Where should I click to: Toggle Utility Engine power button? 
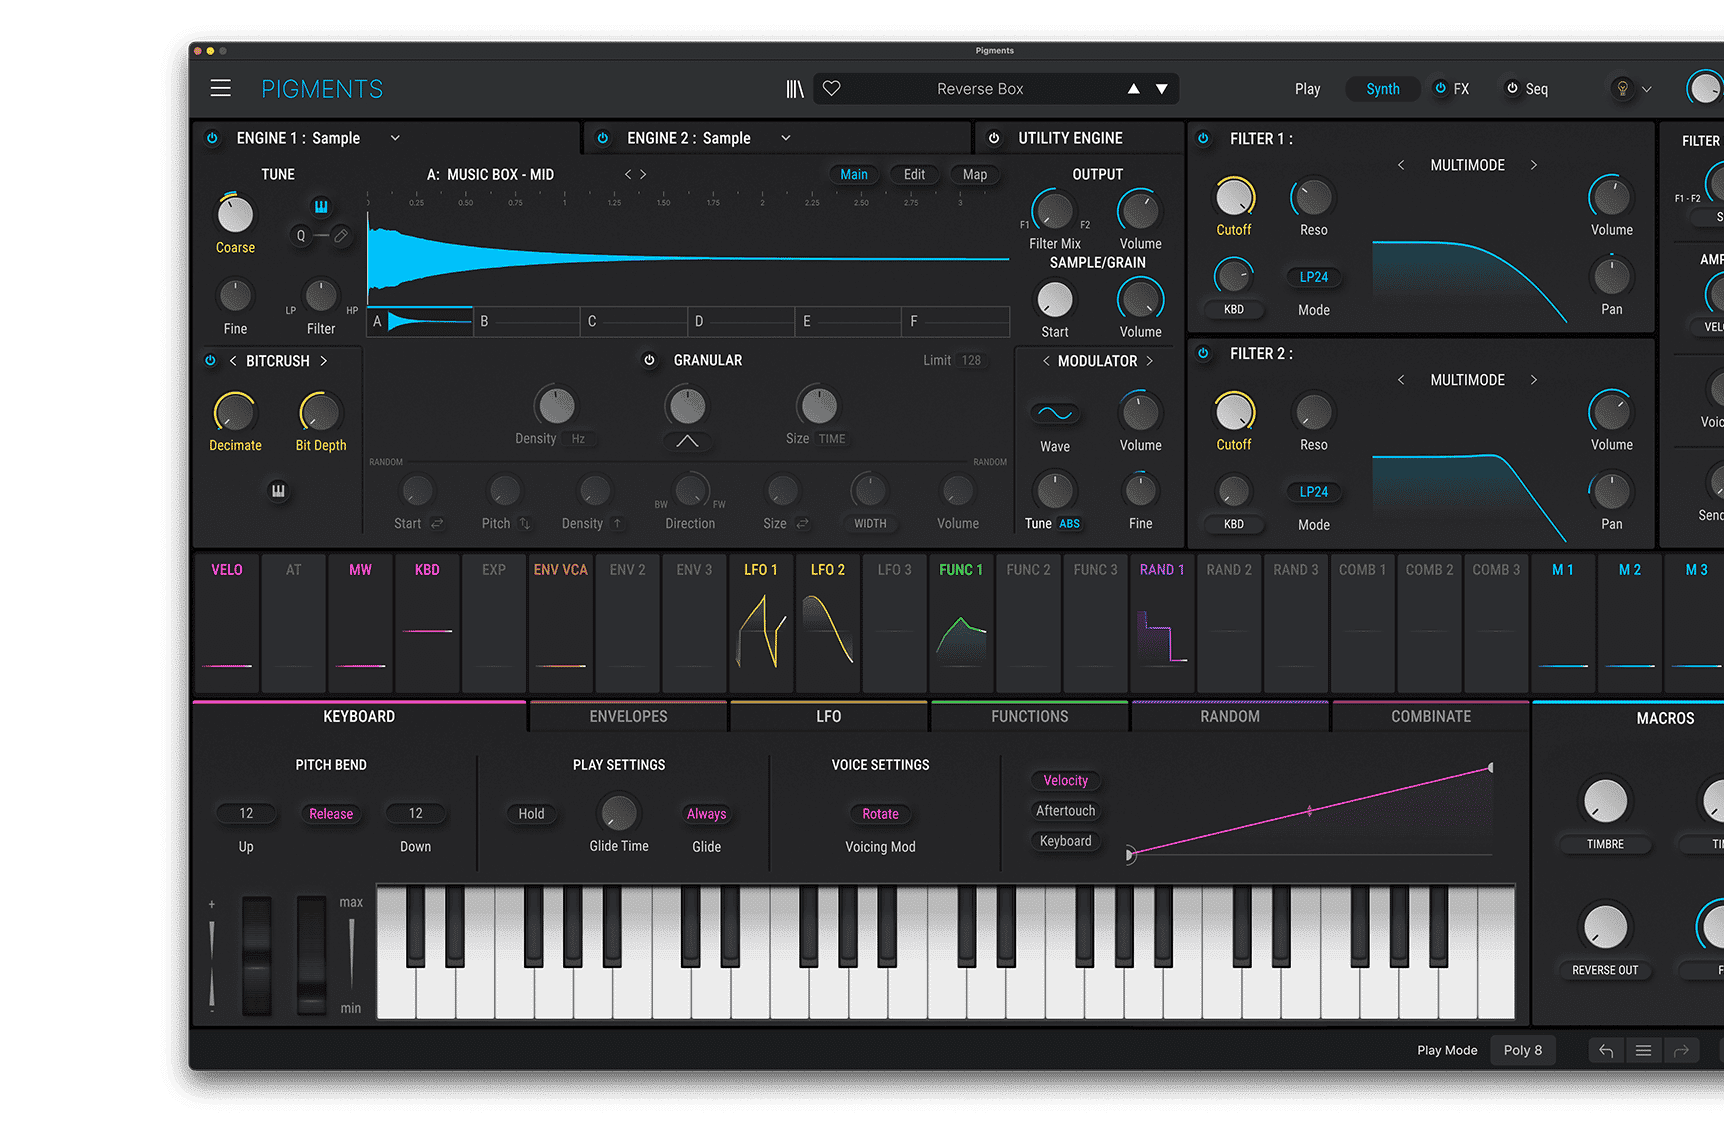coord(994,138)
